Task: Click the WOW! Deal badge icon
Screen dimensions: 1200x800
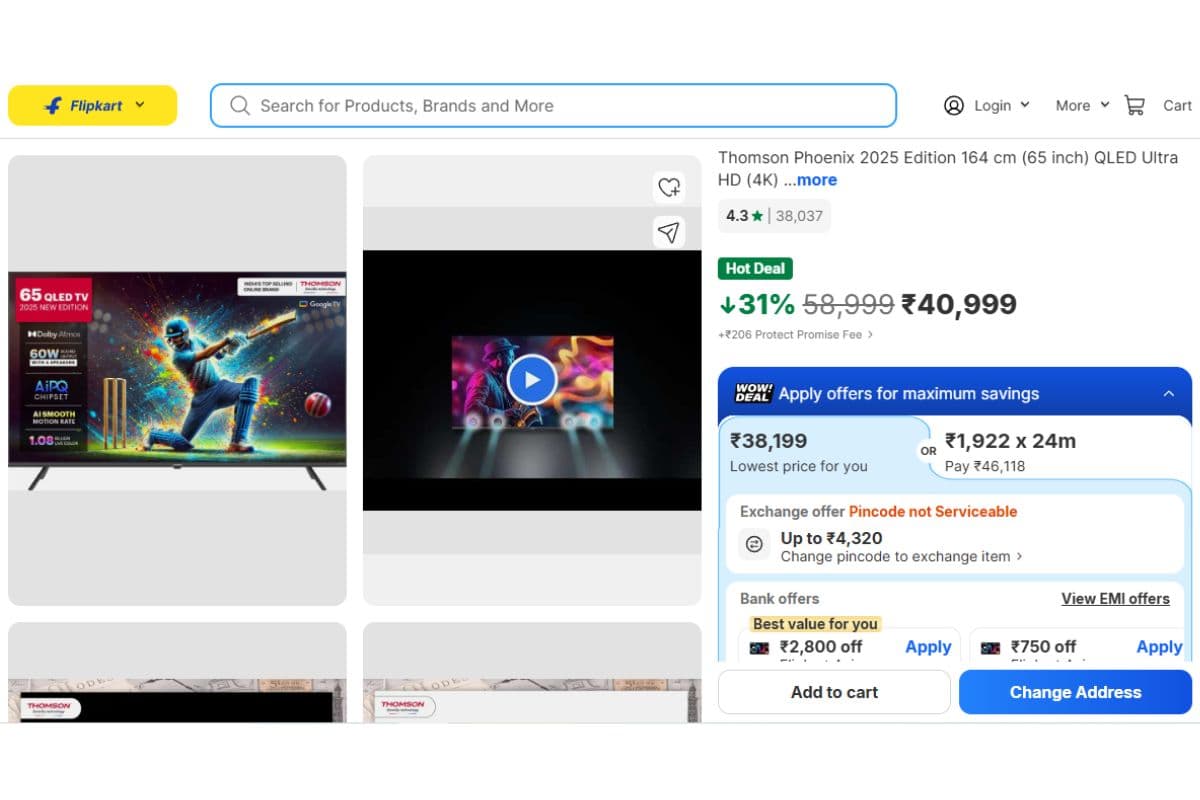Action: coord(752,393)
